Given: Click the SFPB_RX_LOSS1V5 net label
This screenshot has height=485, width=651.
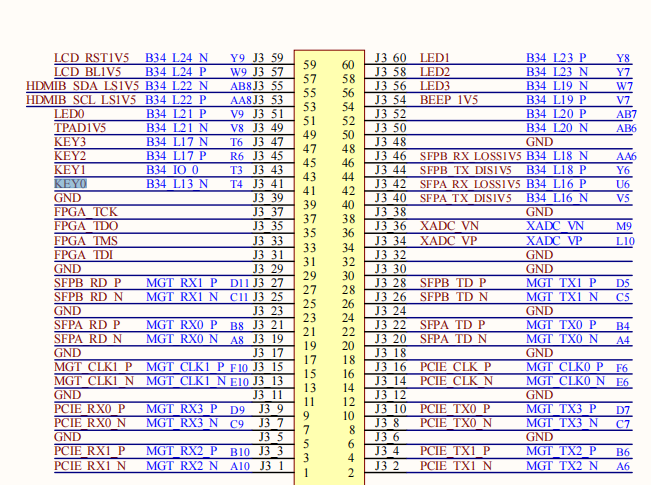Looking at the screenshot, I should click(x=470, y=156).
